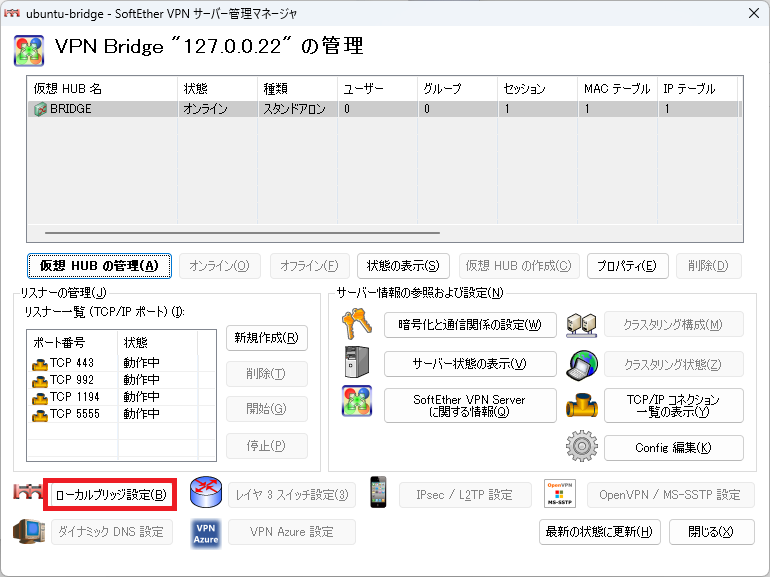Select TCP 443 listener entry

pos(72,362)
